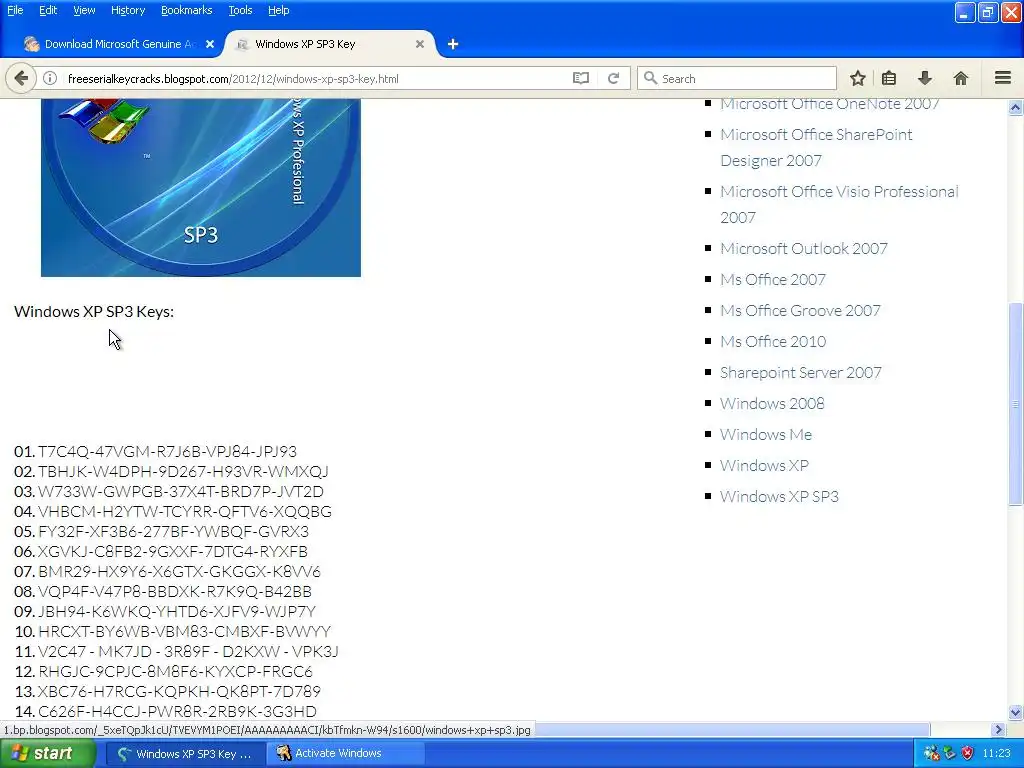Open the Tools menu
1024x768 pixels.
[x=240, y=10]
